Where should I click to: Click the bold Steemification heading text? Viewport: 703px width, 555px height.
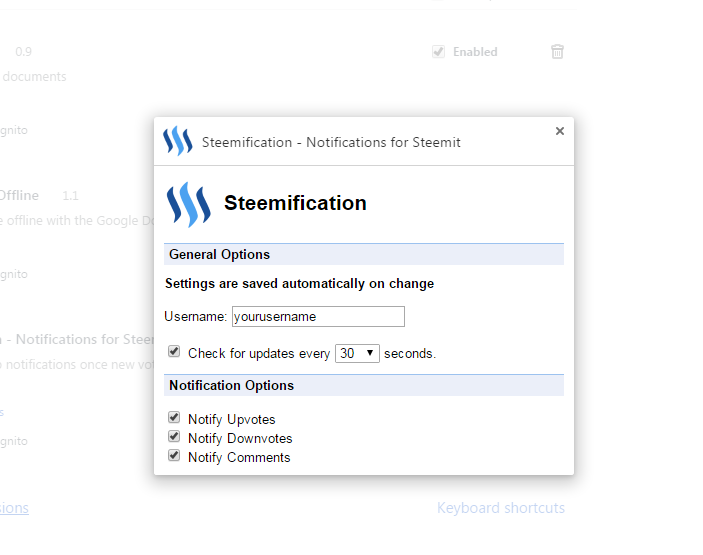point(295,203)
